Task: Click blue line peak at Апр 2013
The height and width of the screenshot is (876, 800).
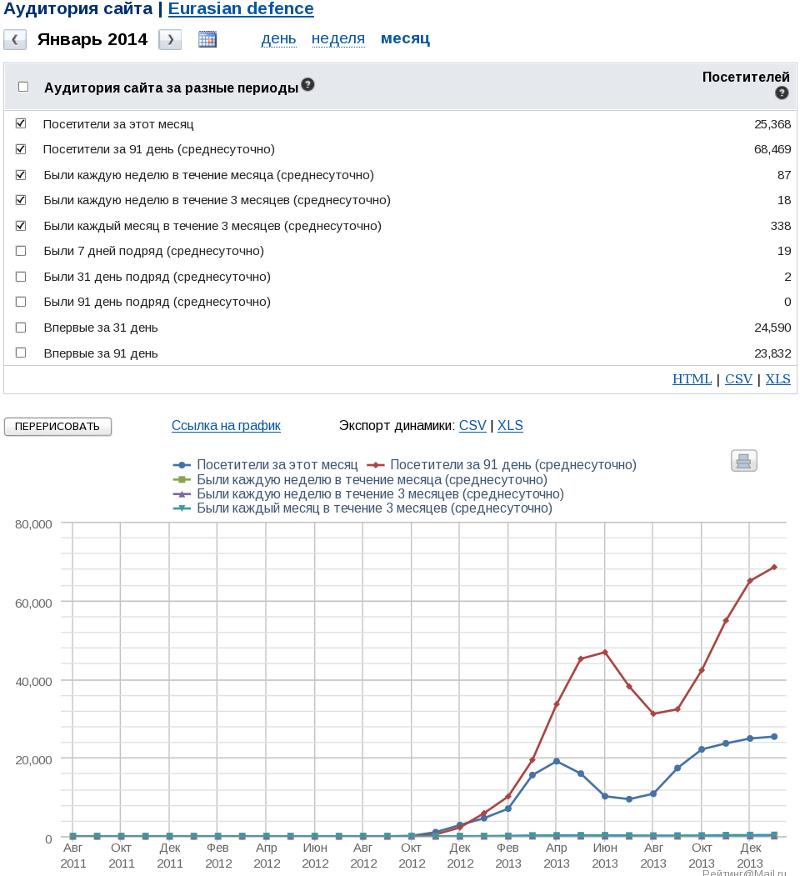Action: coord(556,761)
